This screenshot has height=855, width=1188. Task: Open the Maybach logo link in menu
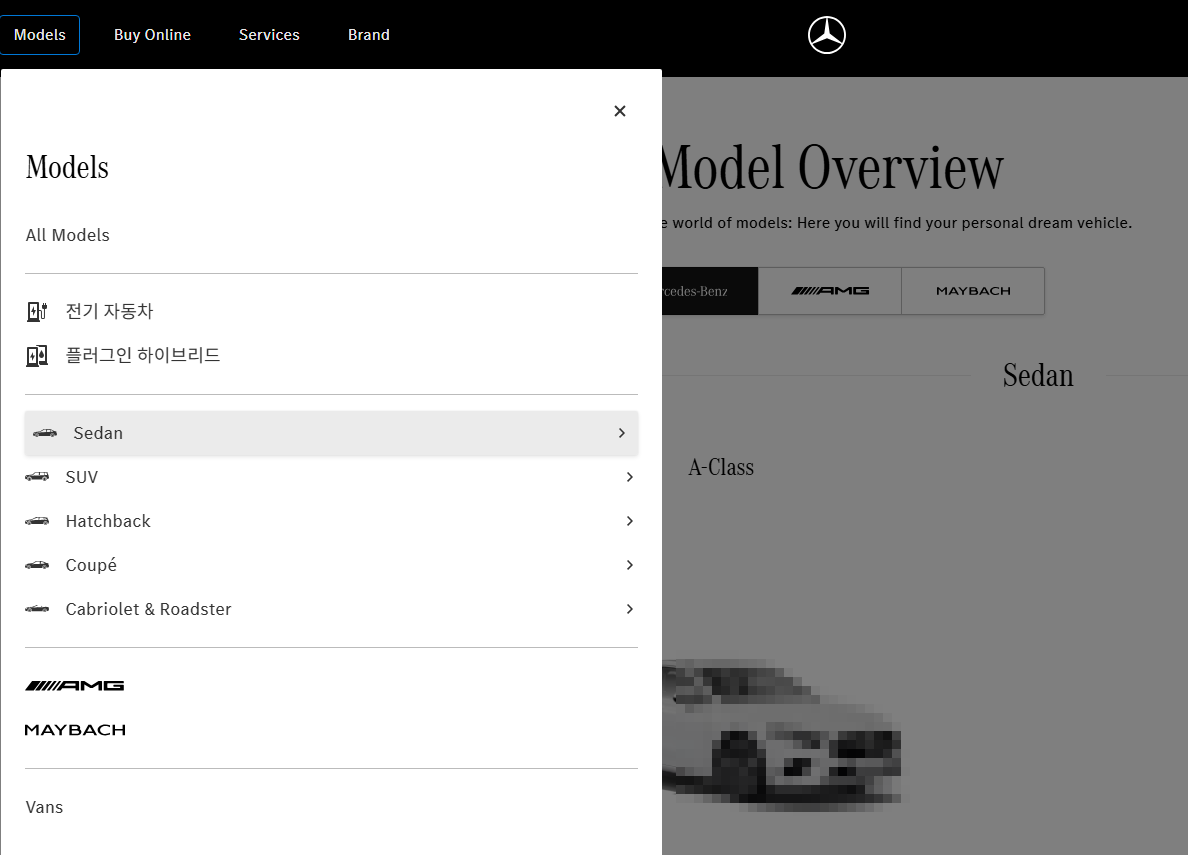pyautogui.click(x=75, y=730)
